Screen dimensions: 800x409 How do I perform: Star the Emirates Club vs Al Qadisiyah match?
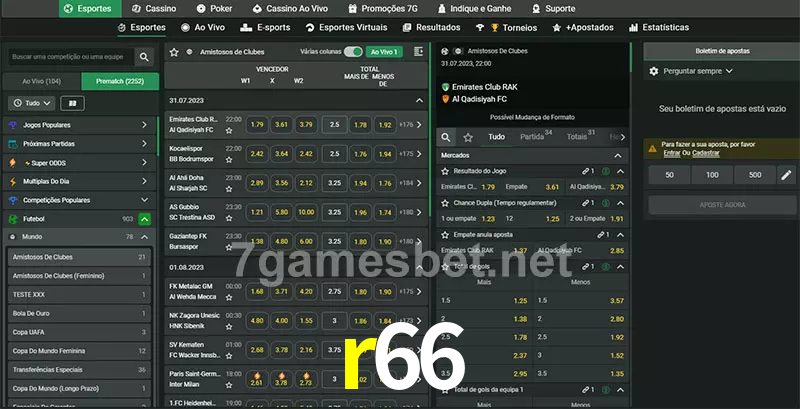pos(229,130)
